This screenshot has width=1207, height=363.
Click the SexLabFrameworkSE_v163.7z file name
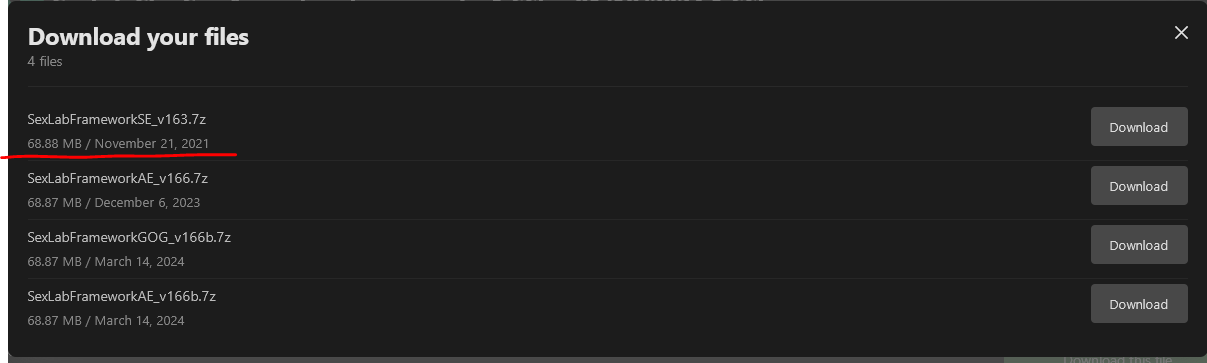[117, 119]
